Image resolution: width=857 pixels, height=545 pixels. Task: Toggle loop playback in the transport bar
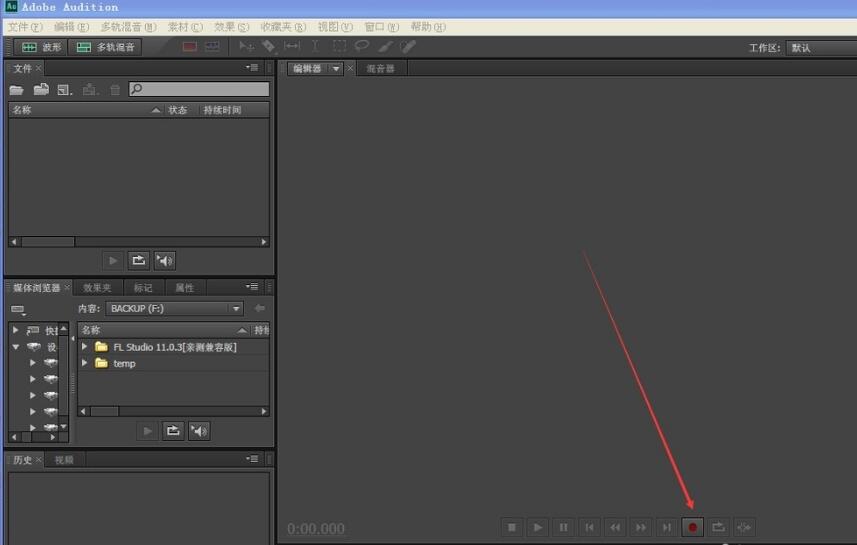coord(718,527)
